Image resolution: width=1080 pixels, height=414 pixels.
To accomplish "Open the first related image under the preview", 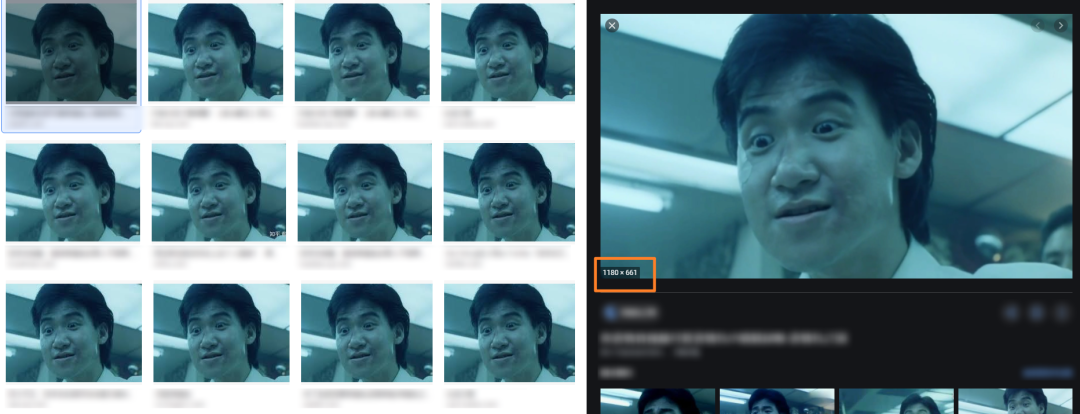I will pyautogui.click(x=658, y=402).
